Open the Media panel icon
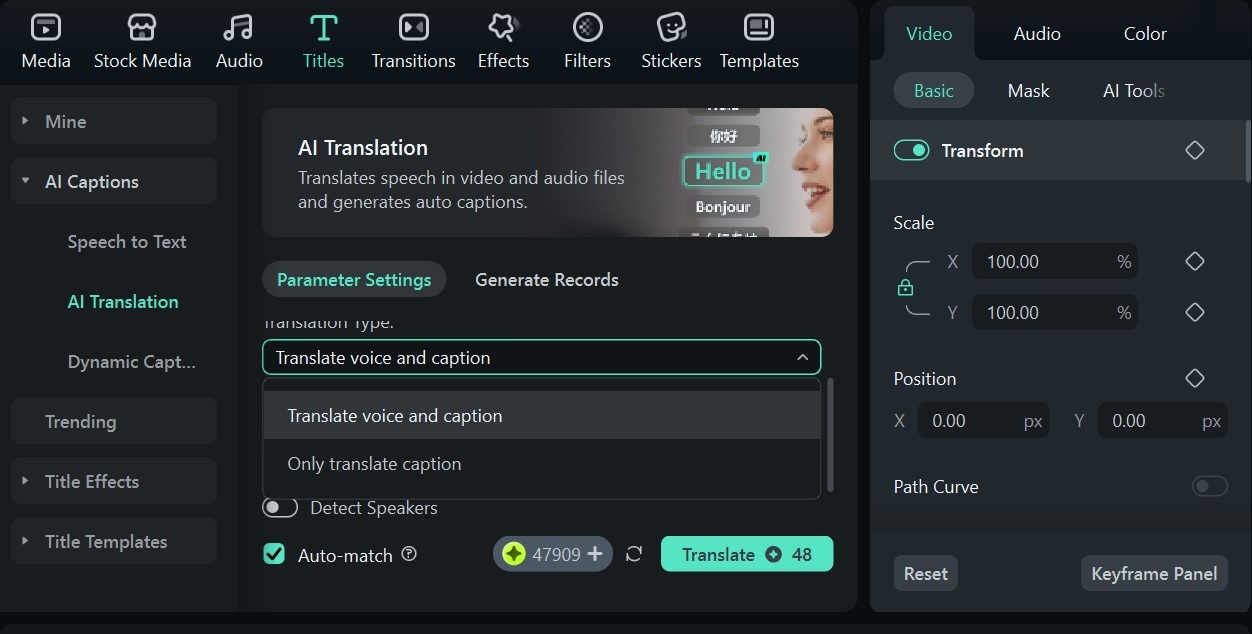 46,27
